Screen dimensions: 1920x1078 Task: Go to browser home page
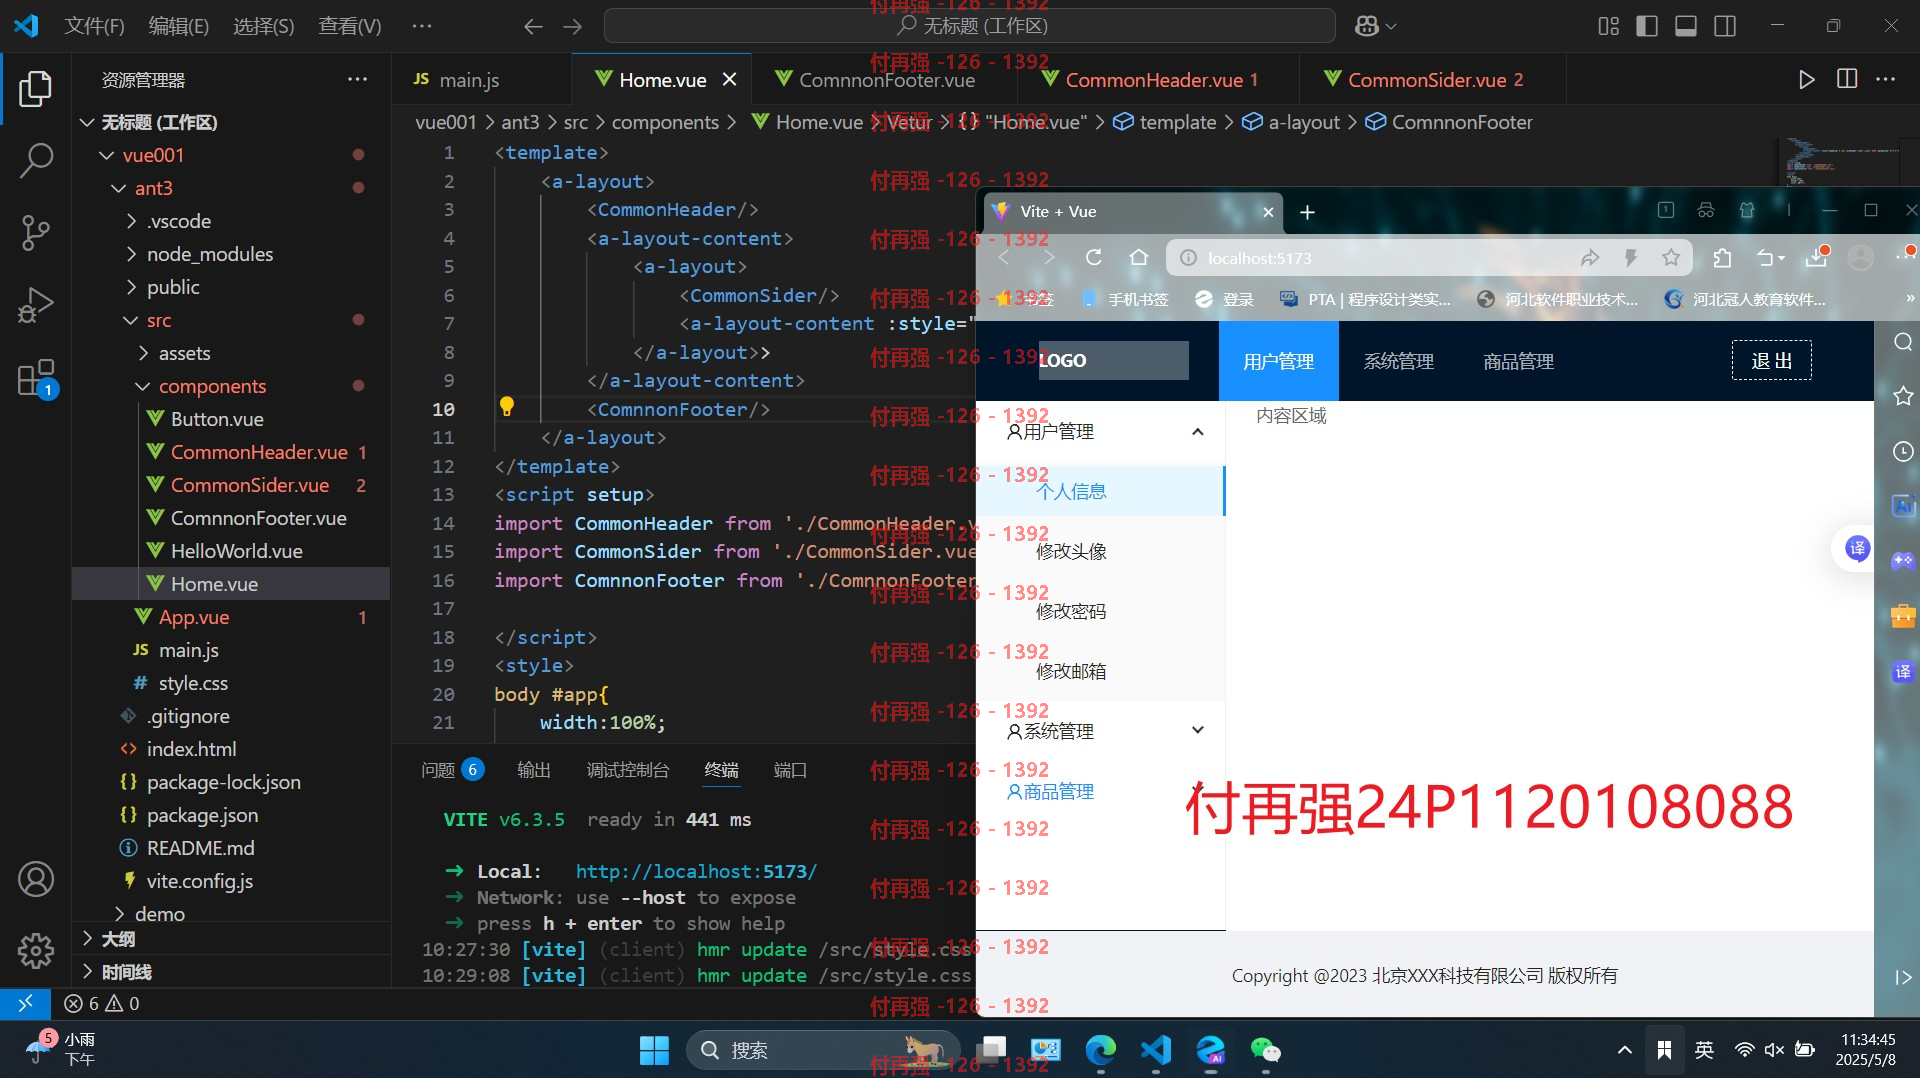point(1138,258)
